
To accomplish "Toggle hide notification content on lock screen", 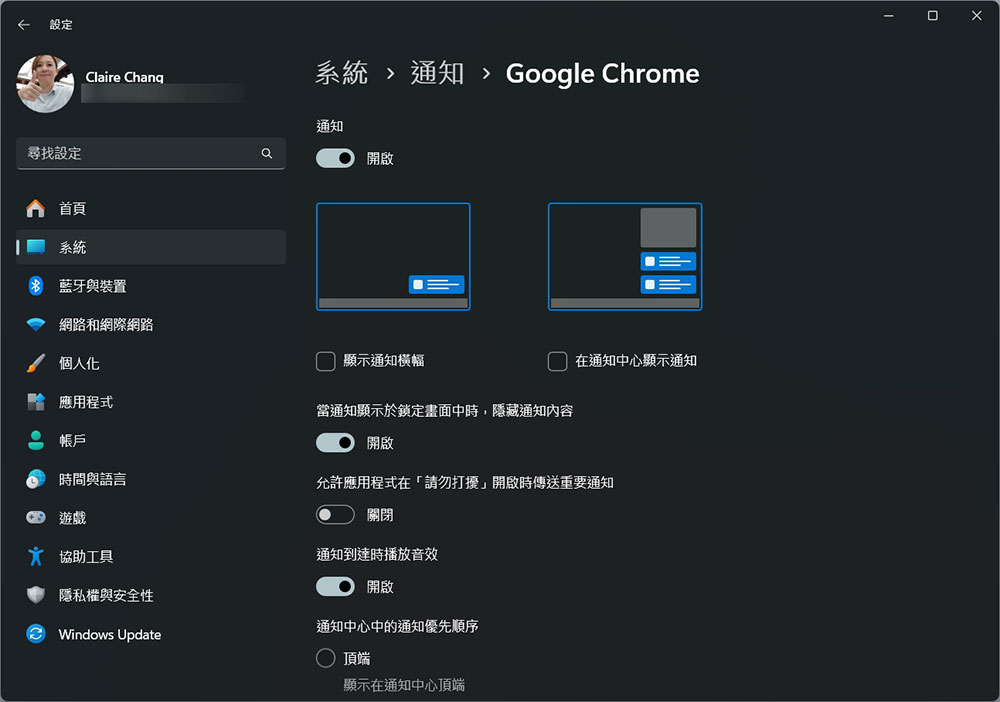I will (x=335, y=442).
